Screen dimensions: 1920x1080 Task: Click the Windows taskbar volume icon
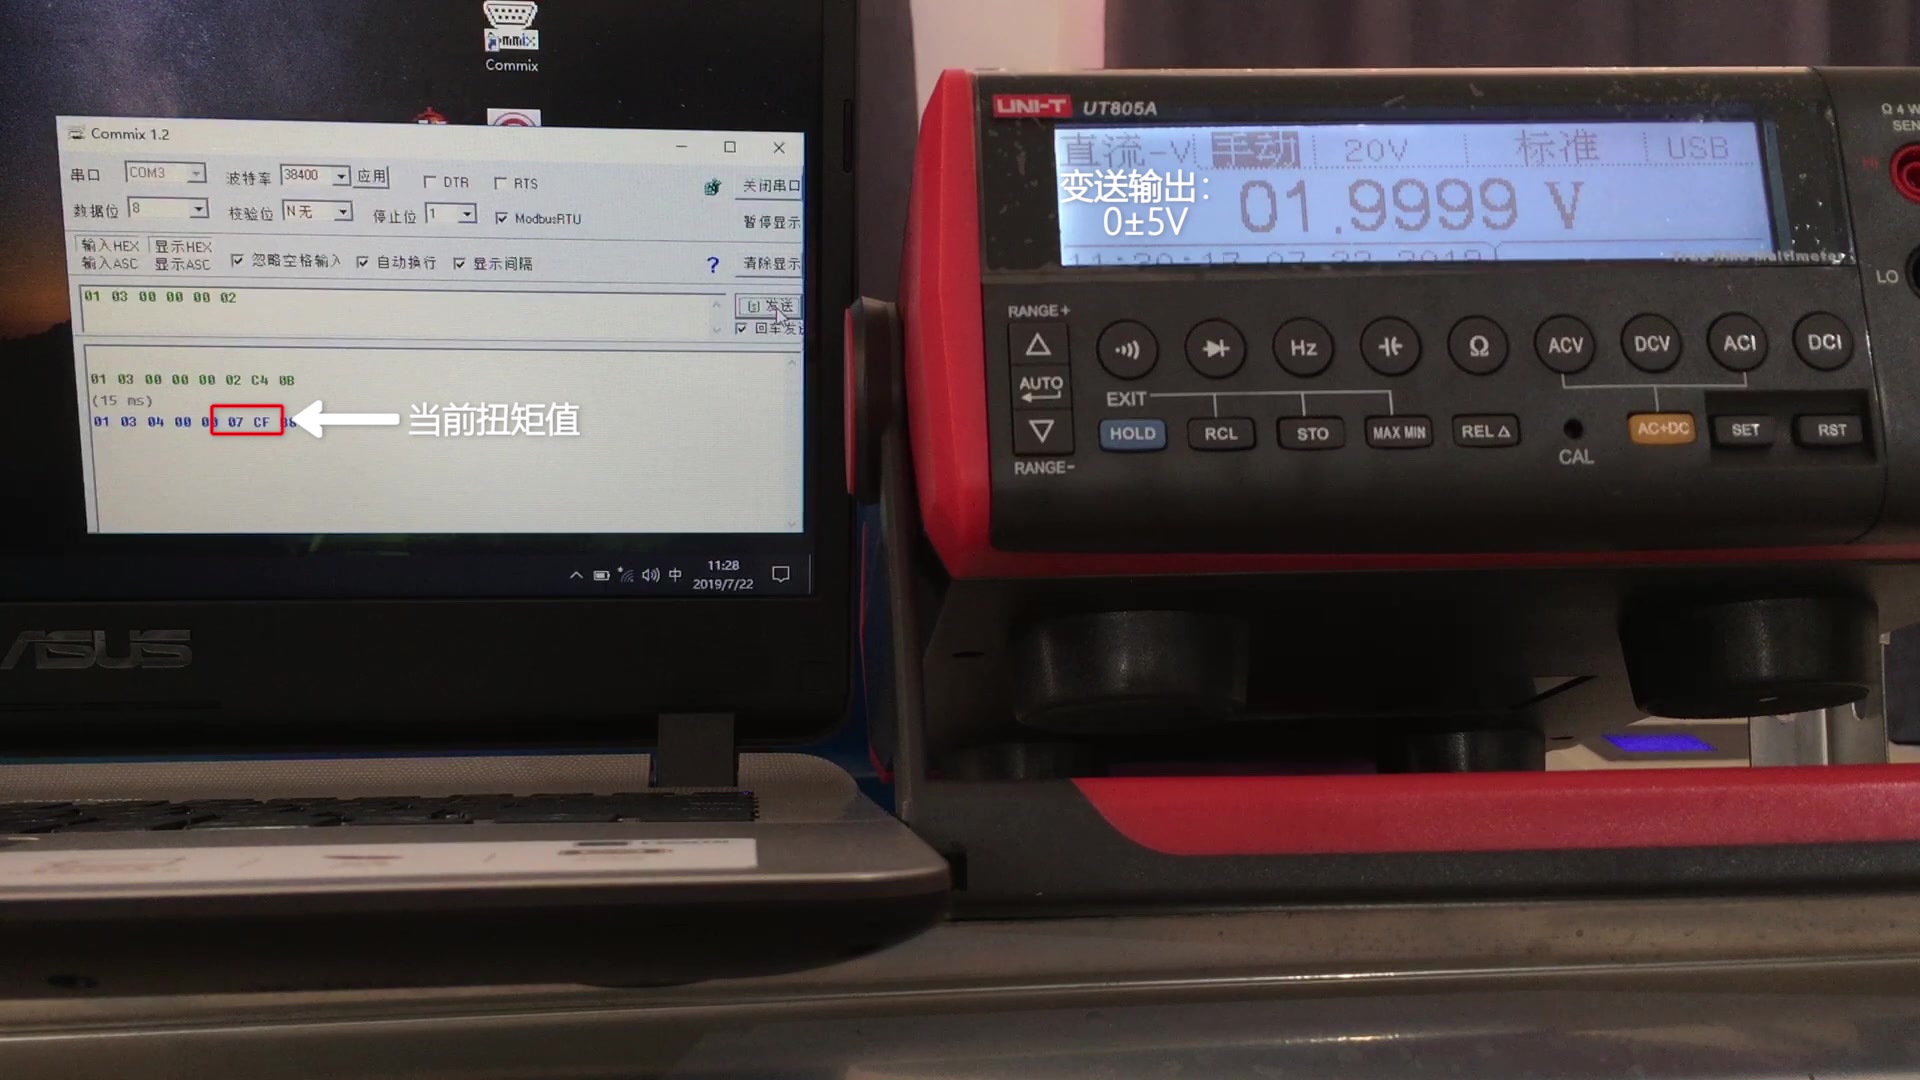(651, 576)
